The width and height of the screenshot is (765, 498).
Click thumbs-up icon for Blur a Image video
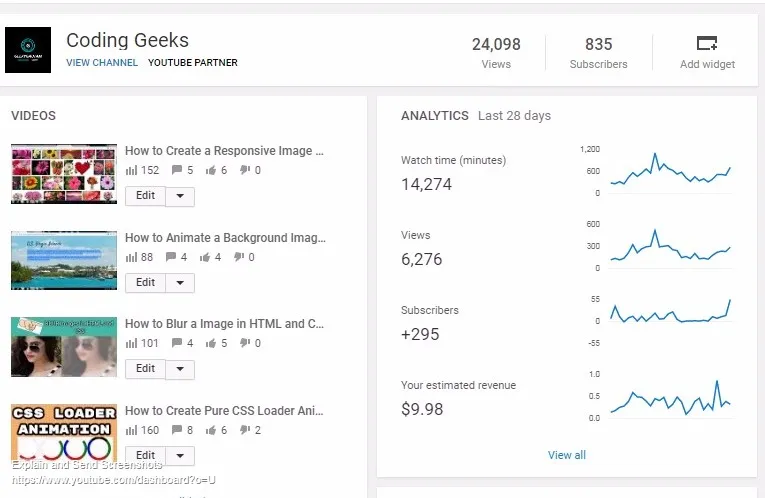(x=211, y=343)
